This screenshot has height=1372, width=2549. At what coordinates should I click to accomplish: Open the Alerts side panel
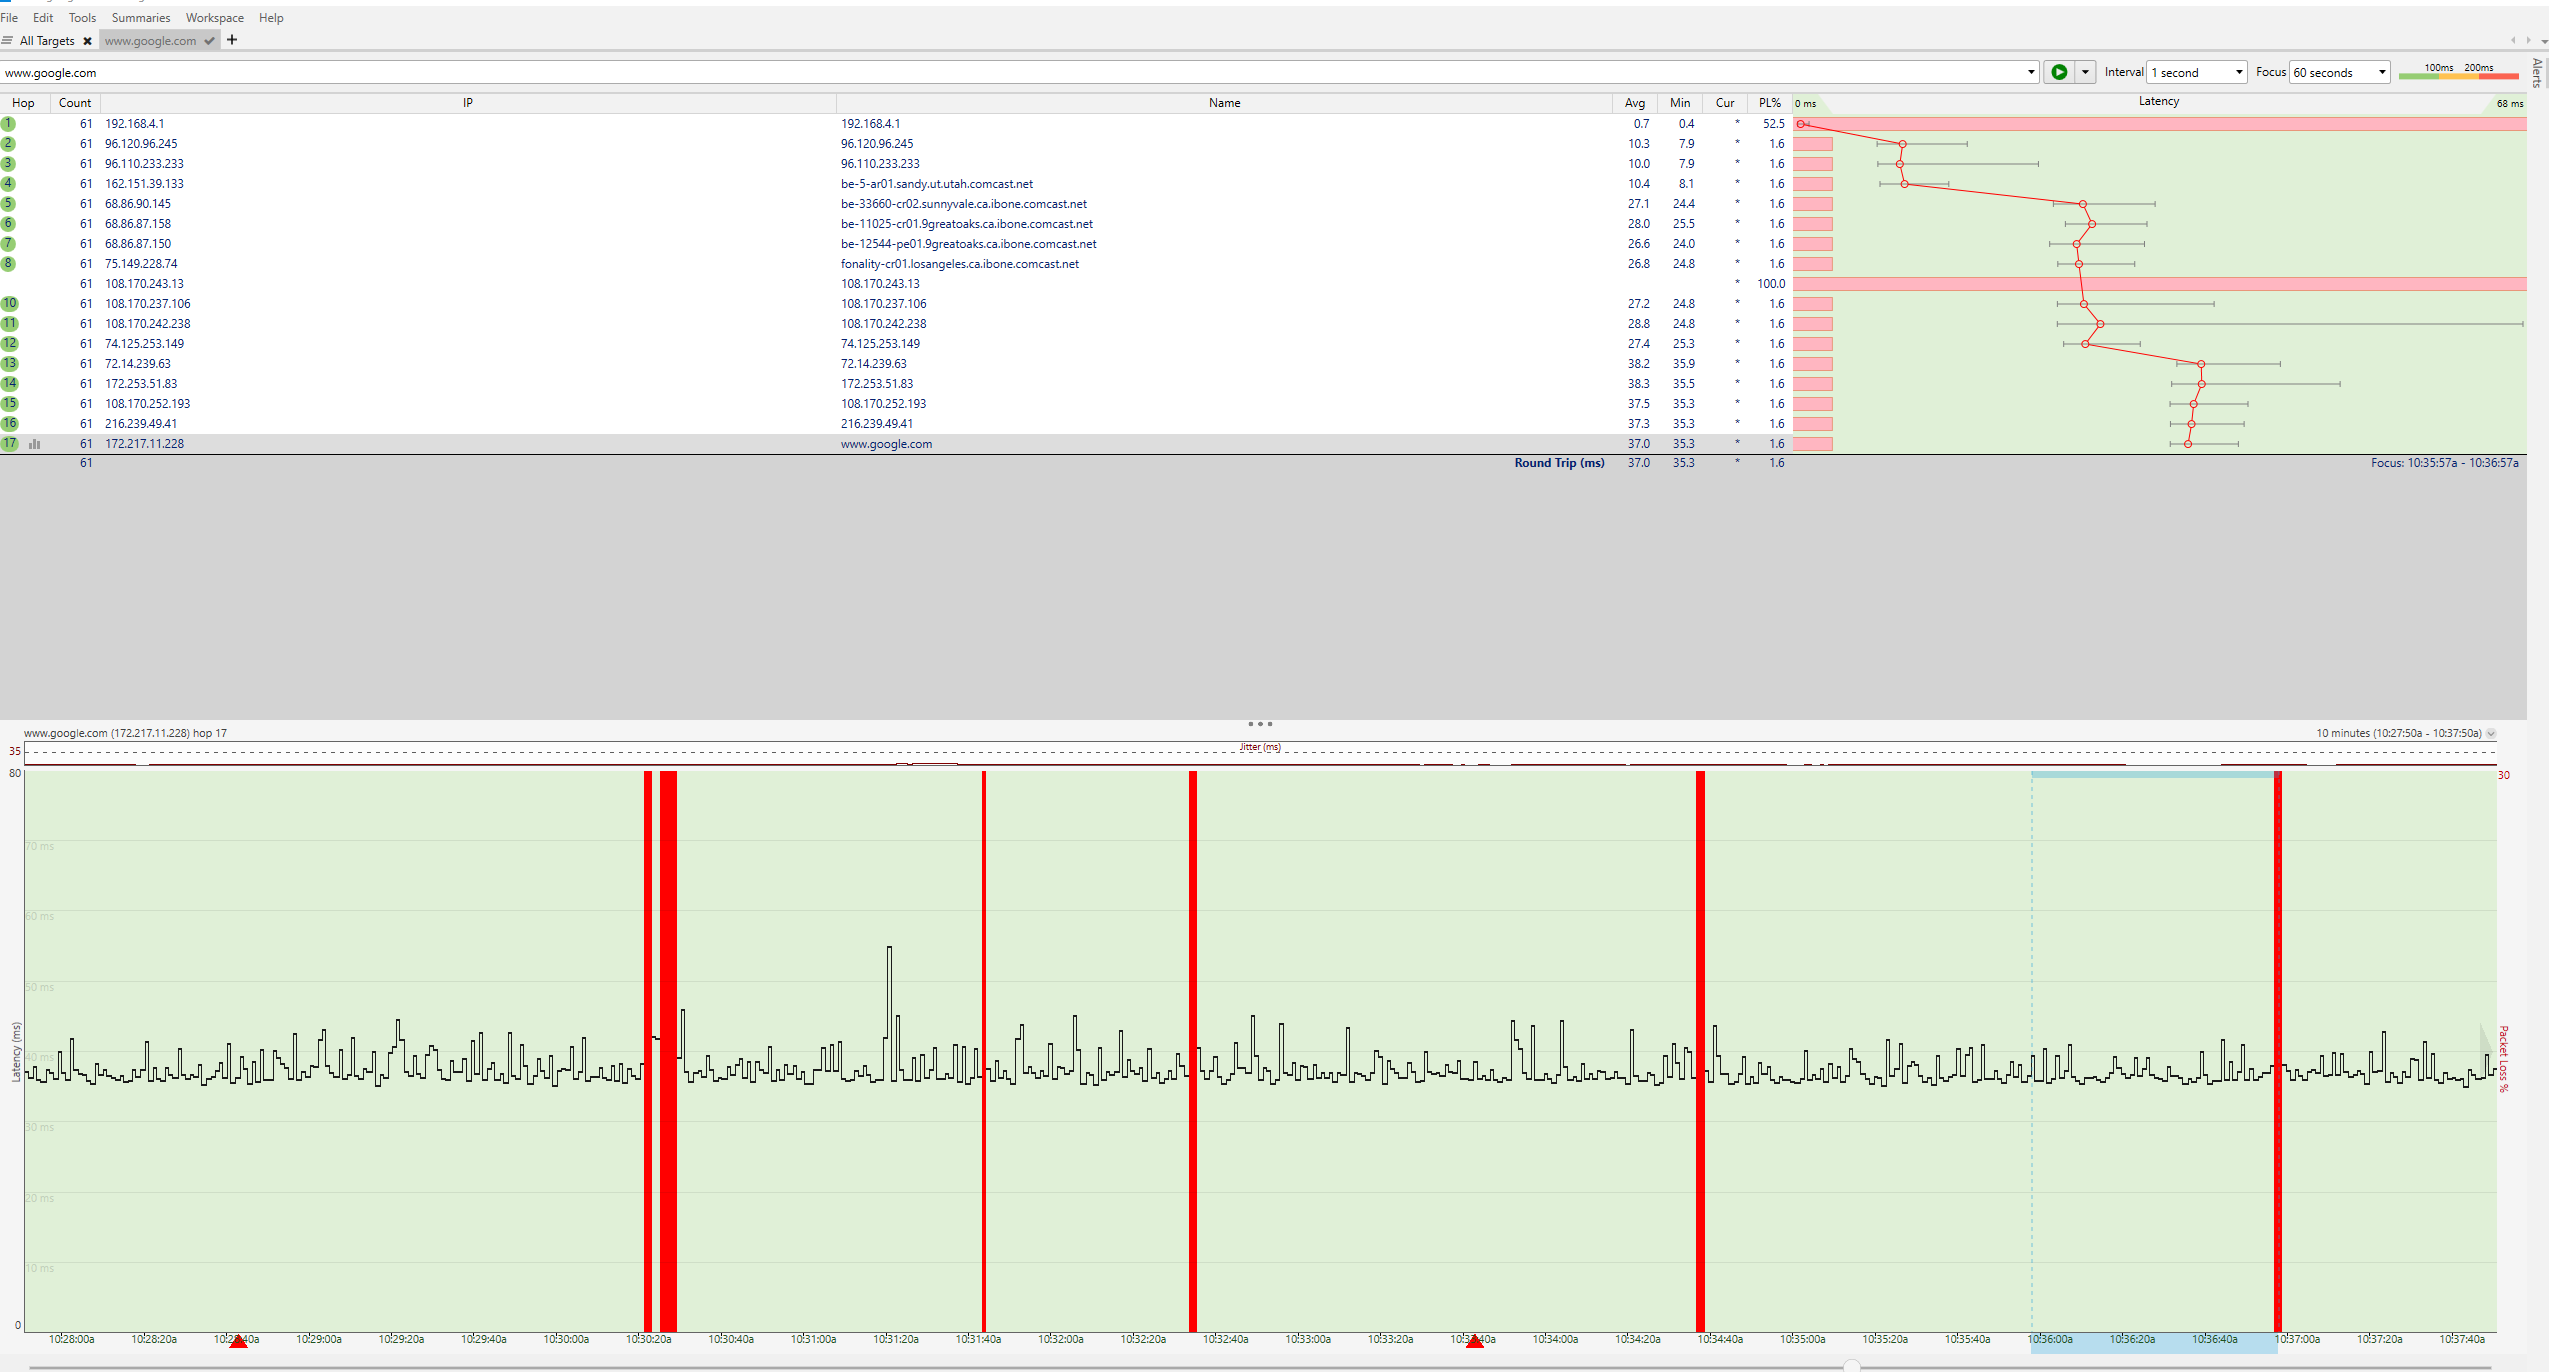[2538, 73]
